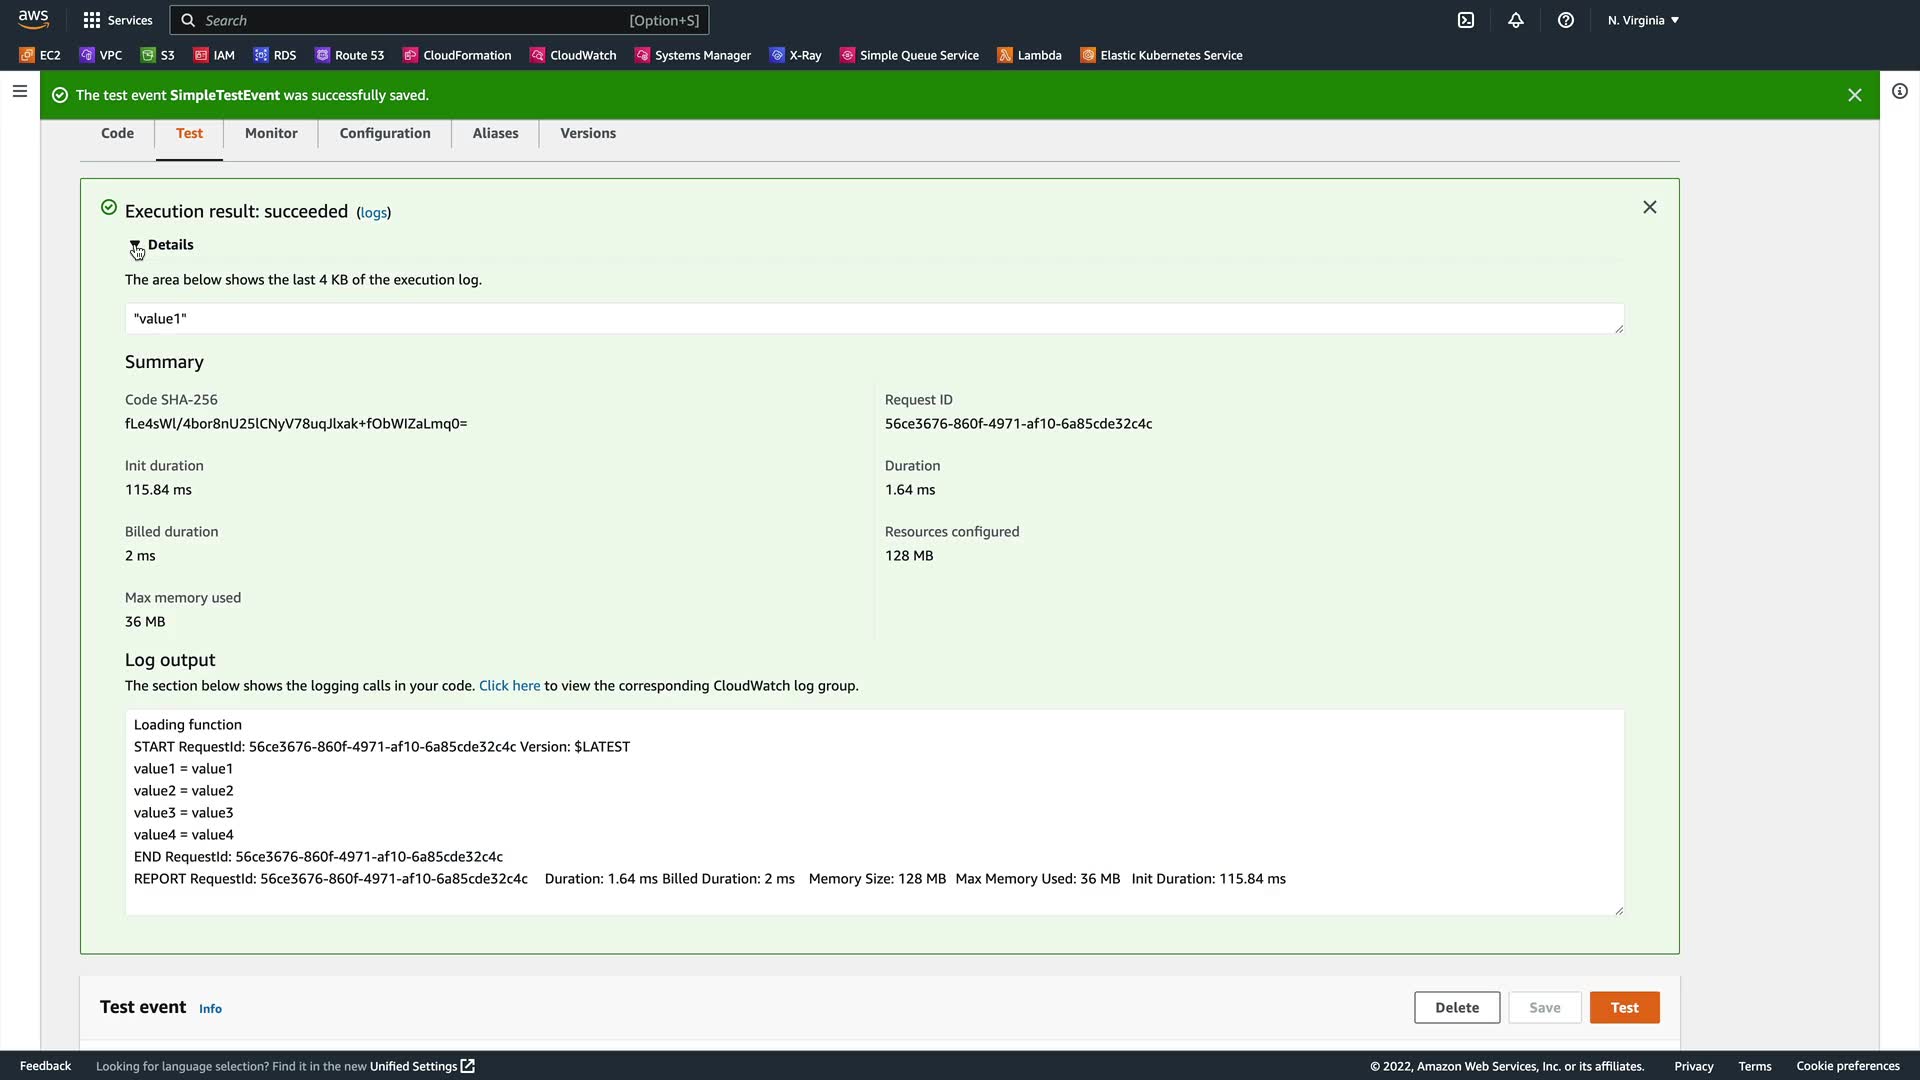Image resolution: width=1920 pixels, height=1080 pixels.
Task: Click the orange Test button
Action: click(1624, 1007)
